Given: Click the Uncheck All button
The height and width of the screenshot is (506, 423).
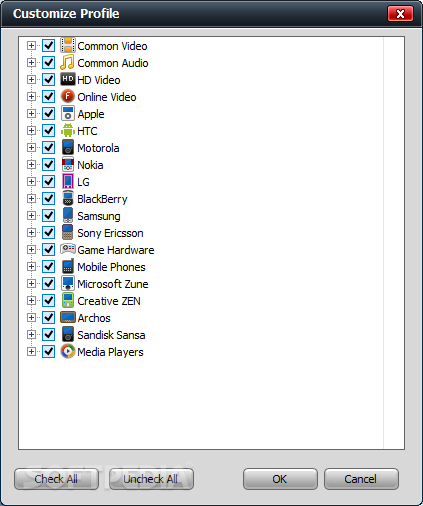Looking at the screenshot, I should (151, 479).
